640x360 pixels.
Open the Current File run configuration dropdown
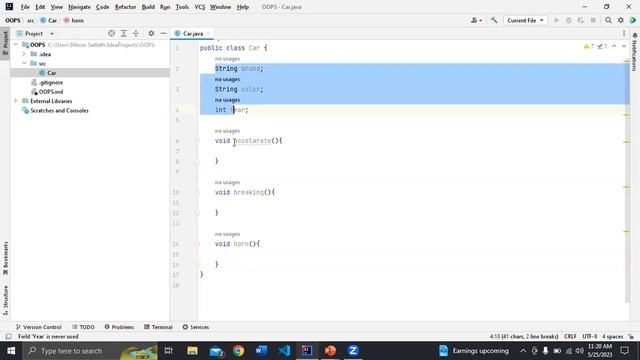(x=525, y=20)
